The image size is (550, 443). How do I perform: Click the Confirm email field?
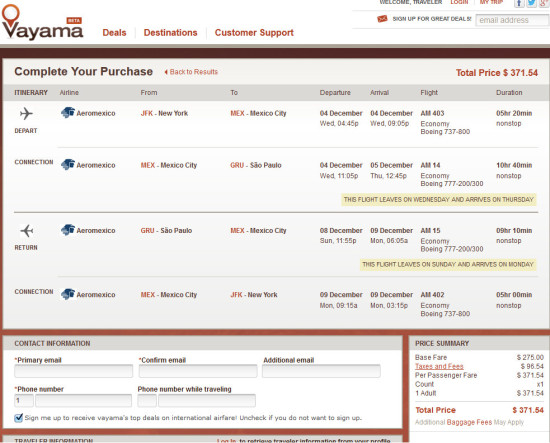coord(198,371)
